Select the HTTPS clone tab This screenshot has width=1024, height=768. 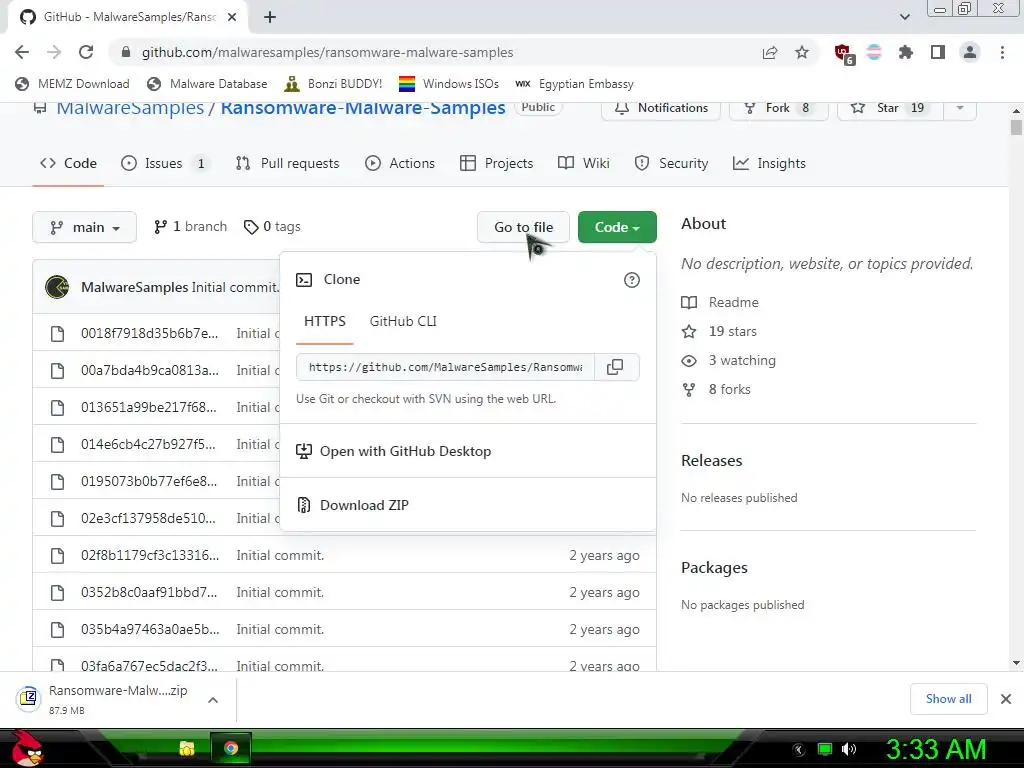coord(325,321)
